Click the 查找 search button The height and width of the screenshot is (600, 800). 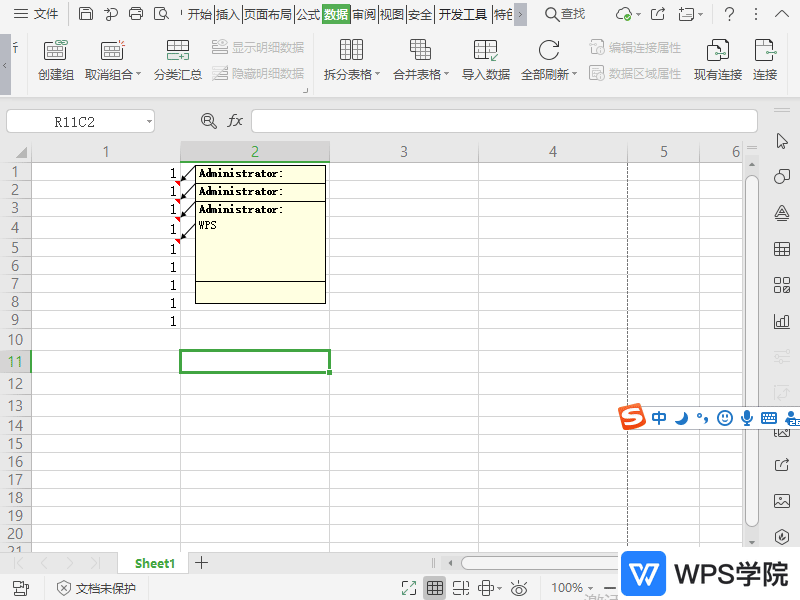565,14
